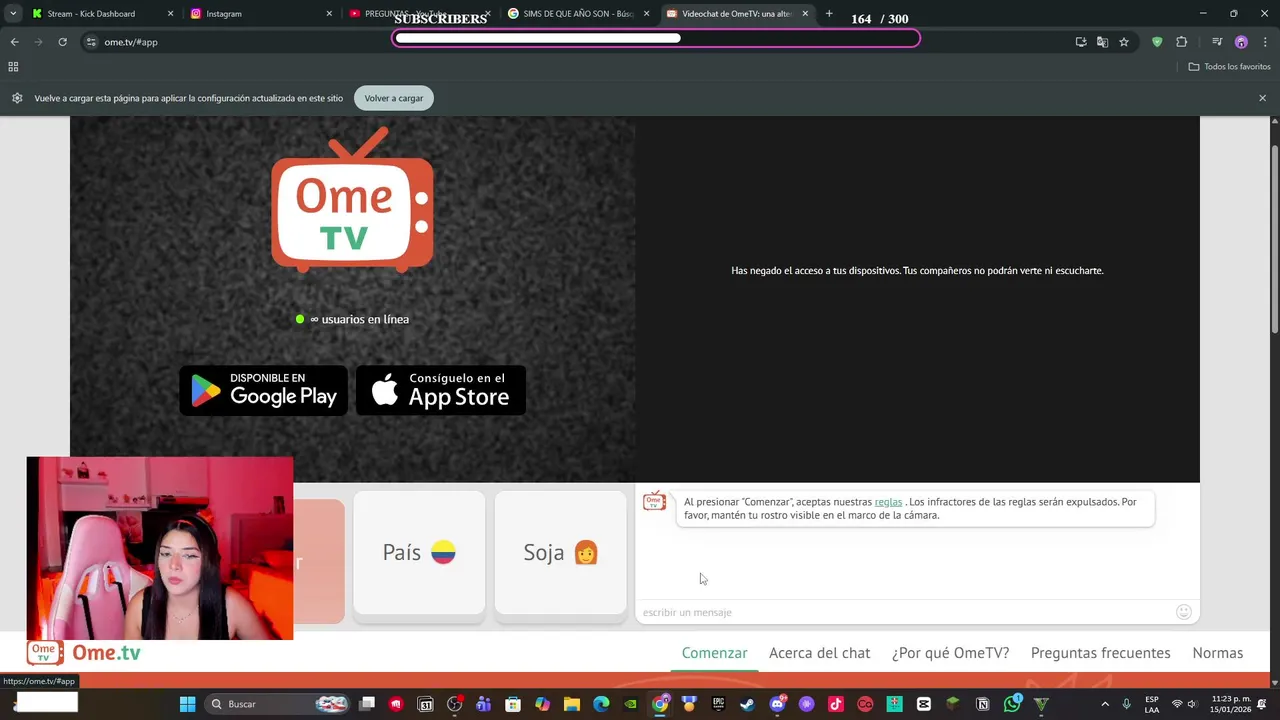Open the Todos los favoritos folder

point(1229,67)
